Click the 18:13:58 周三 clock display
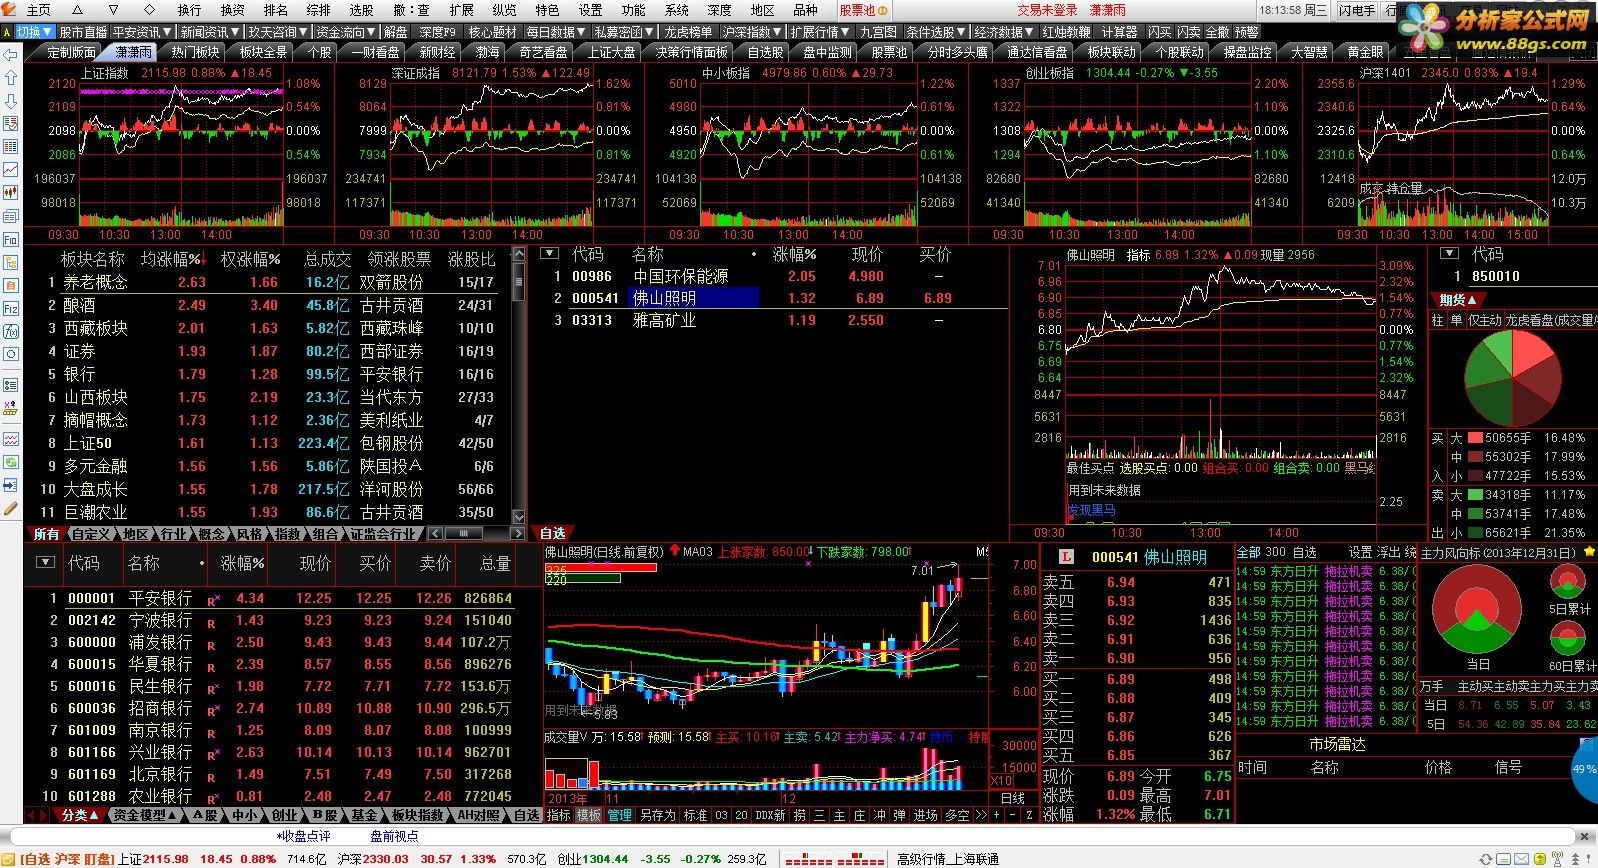Screen dimensions: 1598x868 pyautogui.click(x=1293, y=10)
